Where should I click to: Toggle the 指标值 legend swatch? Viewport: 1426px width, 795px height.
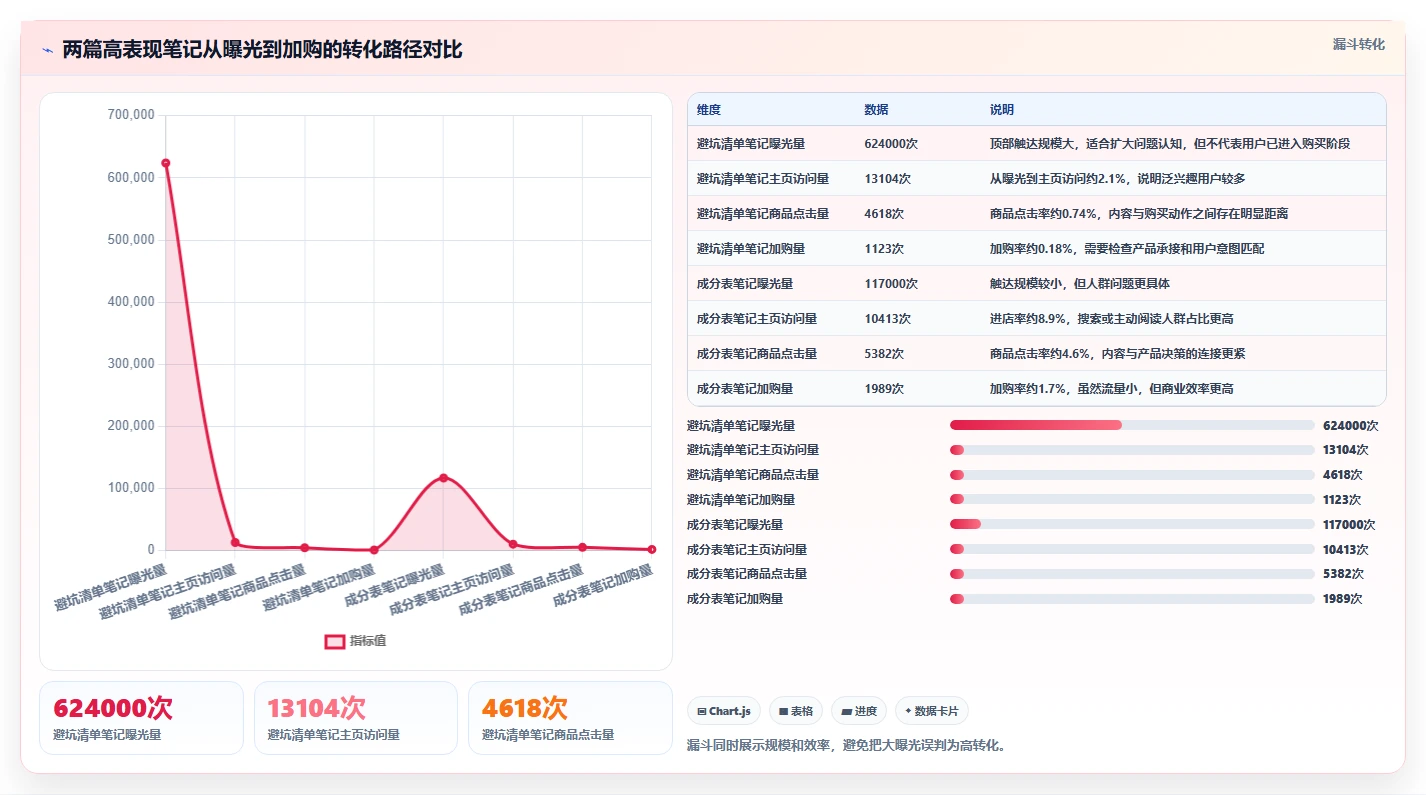[335, 641]
